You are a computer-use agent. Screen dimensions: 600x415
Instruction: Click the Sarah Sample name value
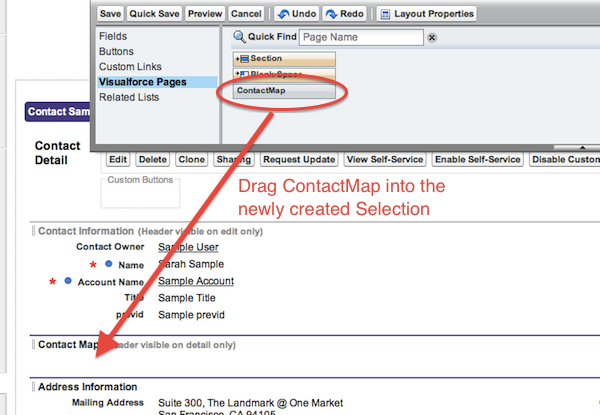(191, 264)
